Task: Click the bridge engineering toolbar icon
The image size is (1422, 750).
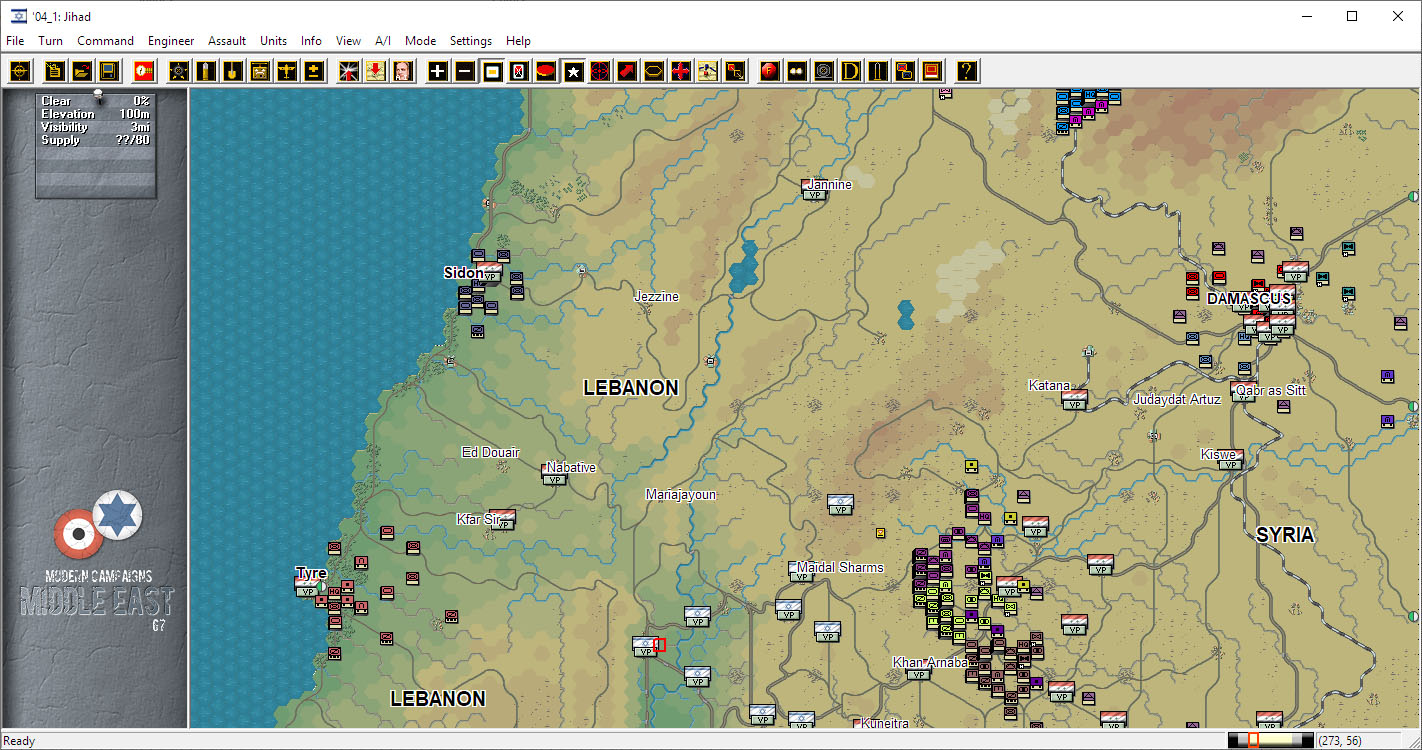Action: 260,71
